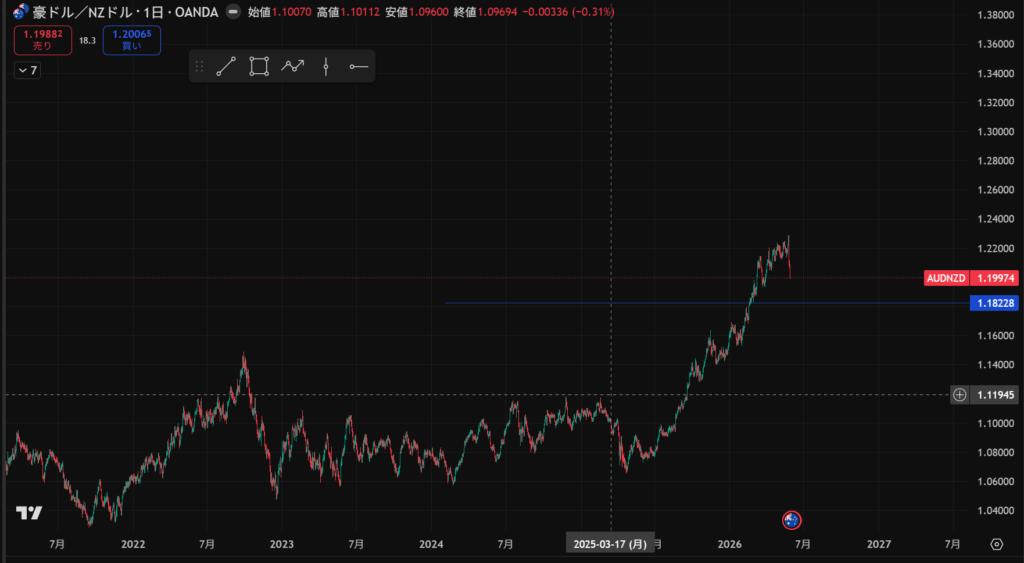Click the spread value 18.3
Viewport: 1024px width, 563px height.
click(88, 40)
